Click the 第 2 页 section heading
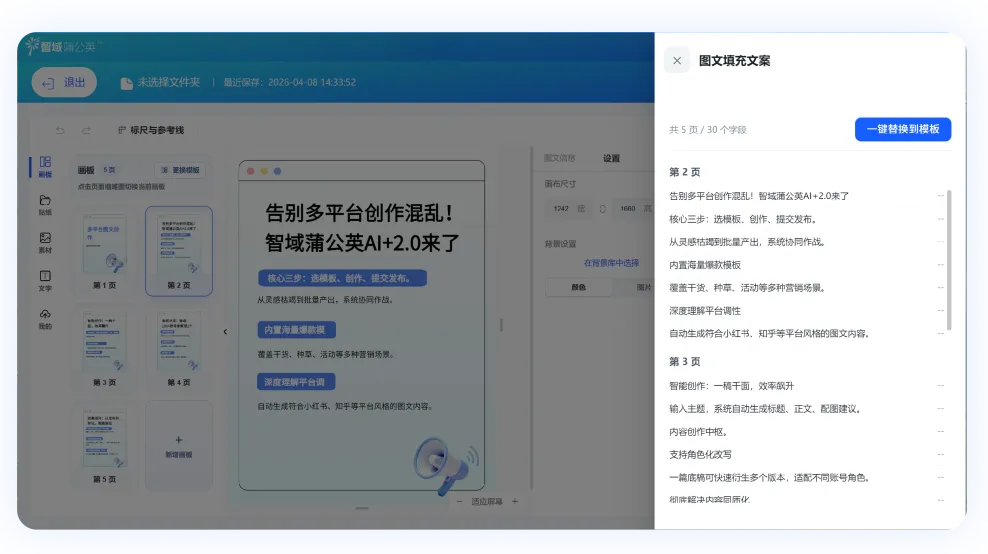This screenshot has height=554, width=988. click(x=684, y=172)
